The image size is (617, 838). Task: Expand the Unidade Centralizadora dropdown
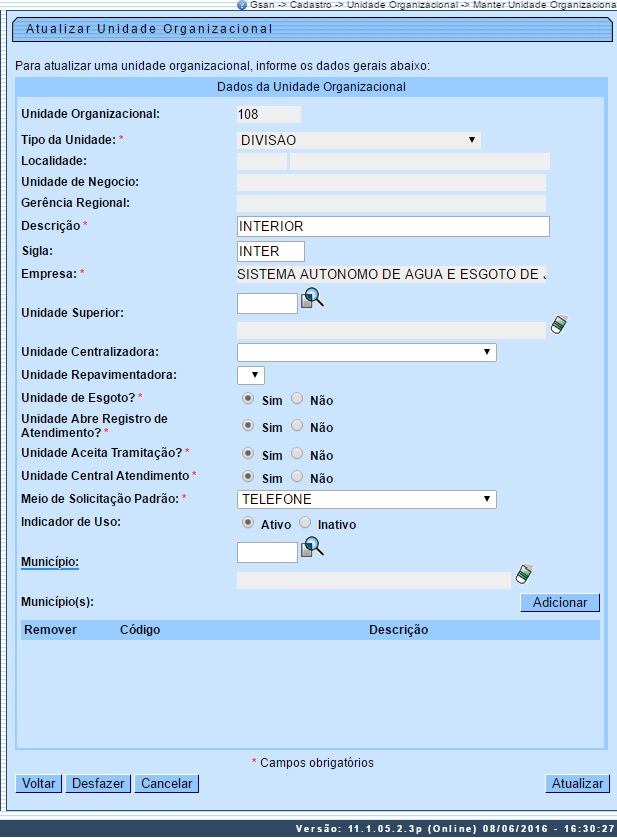click(x=366, y=352)
